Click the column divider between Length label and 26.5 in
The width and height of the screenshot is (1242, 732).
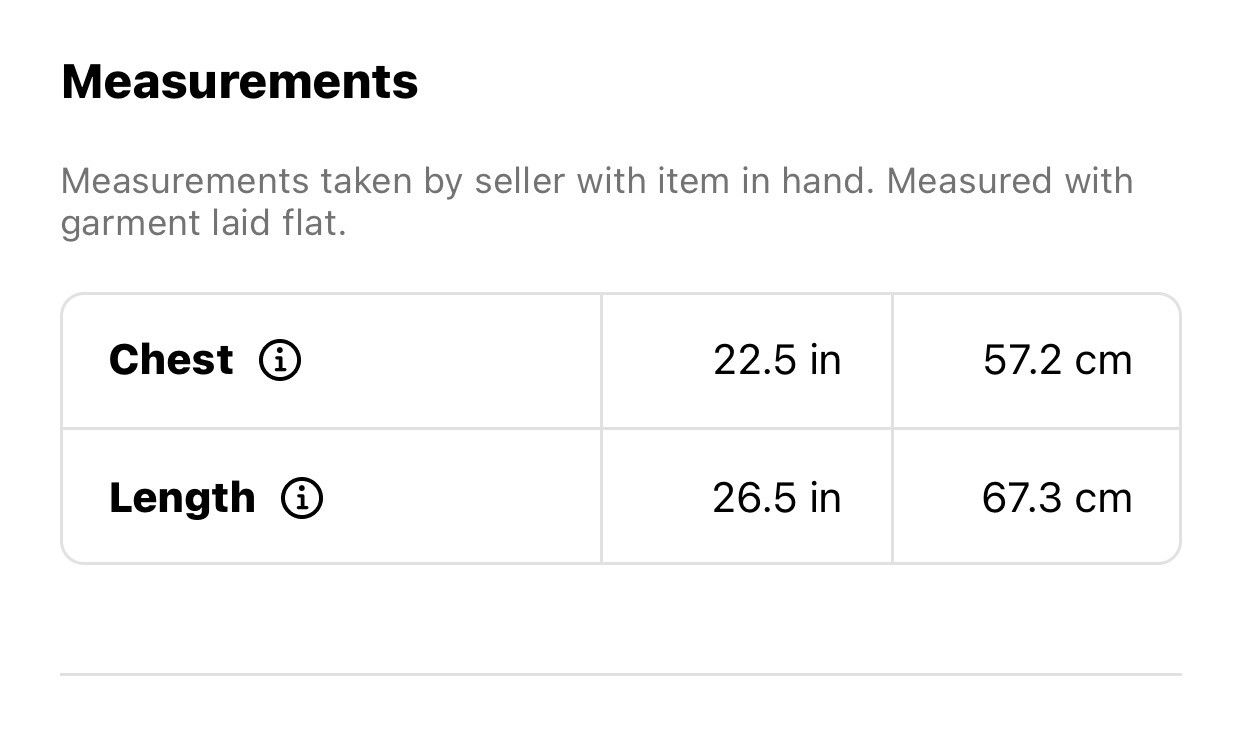tap(601, 497)
